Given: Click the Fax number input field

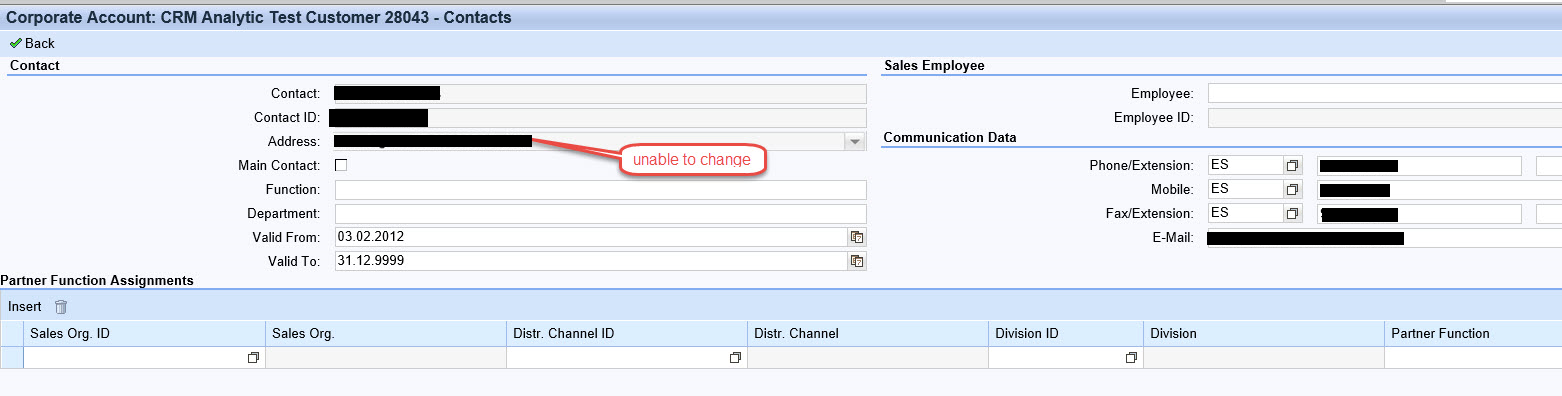Looking at the screenshot, I should pyautogui.click(x=1420, y=213).
